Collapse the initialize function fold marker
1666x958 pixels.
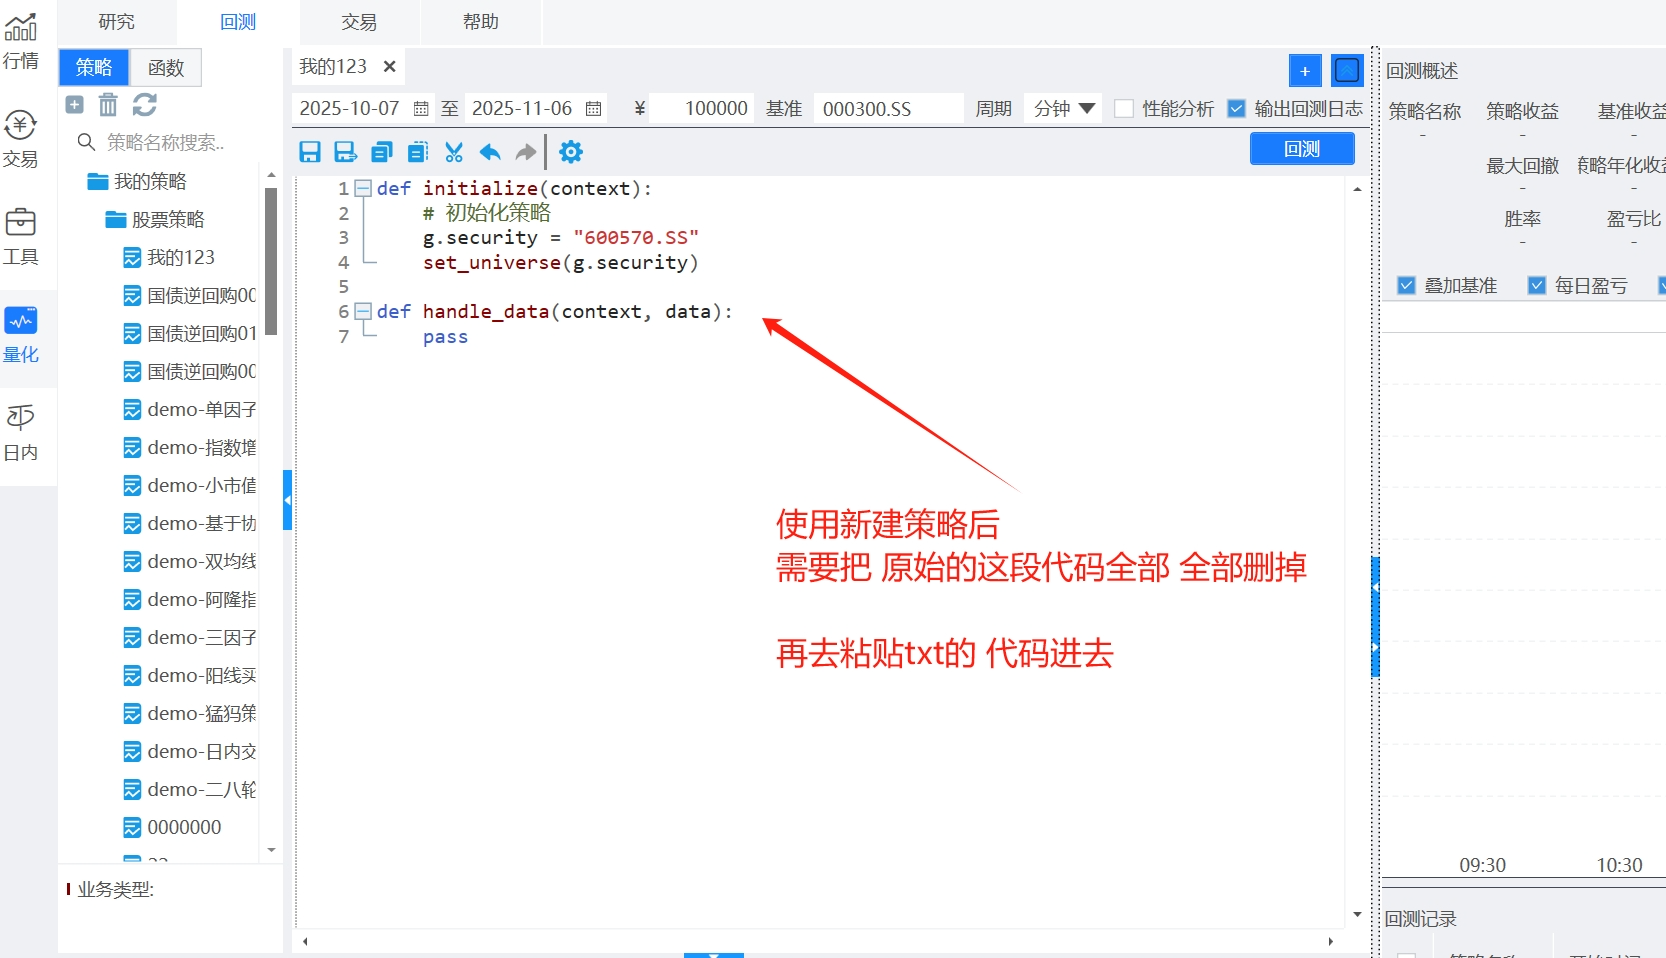tap(363, 188)
